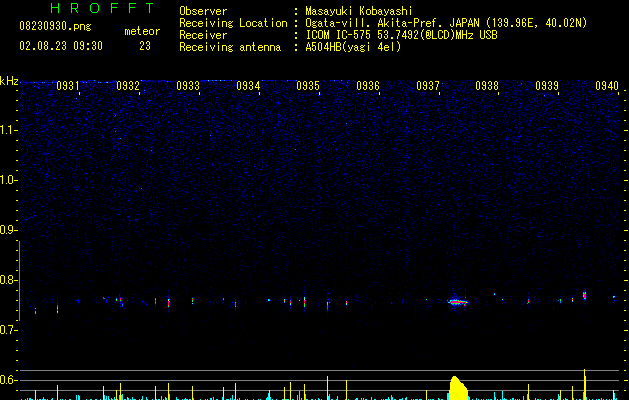This screenshot has width=629, height=400.
Task: Click the long meteor echo after 0937
Action: 458,302
